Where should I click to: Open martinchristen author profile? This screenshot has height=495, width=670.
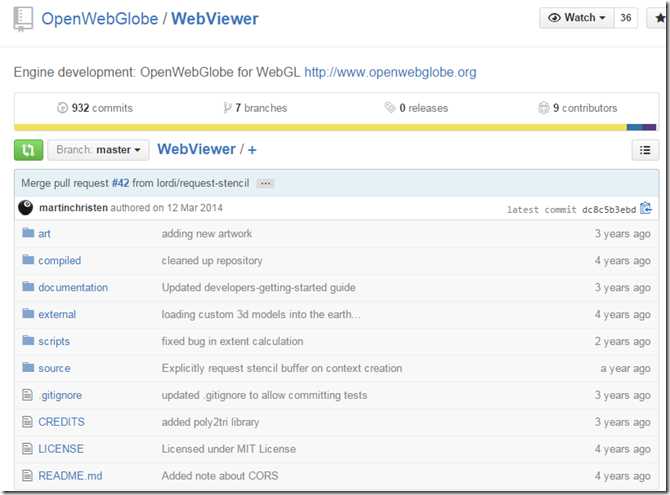[73, 208]
